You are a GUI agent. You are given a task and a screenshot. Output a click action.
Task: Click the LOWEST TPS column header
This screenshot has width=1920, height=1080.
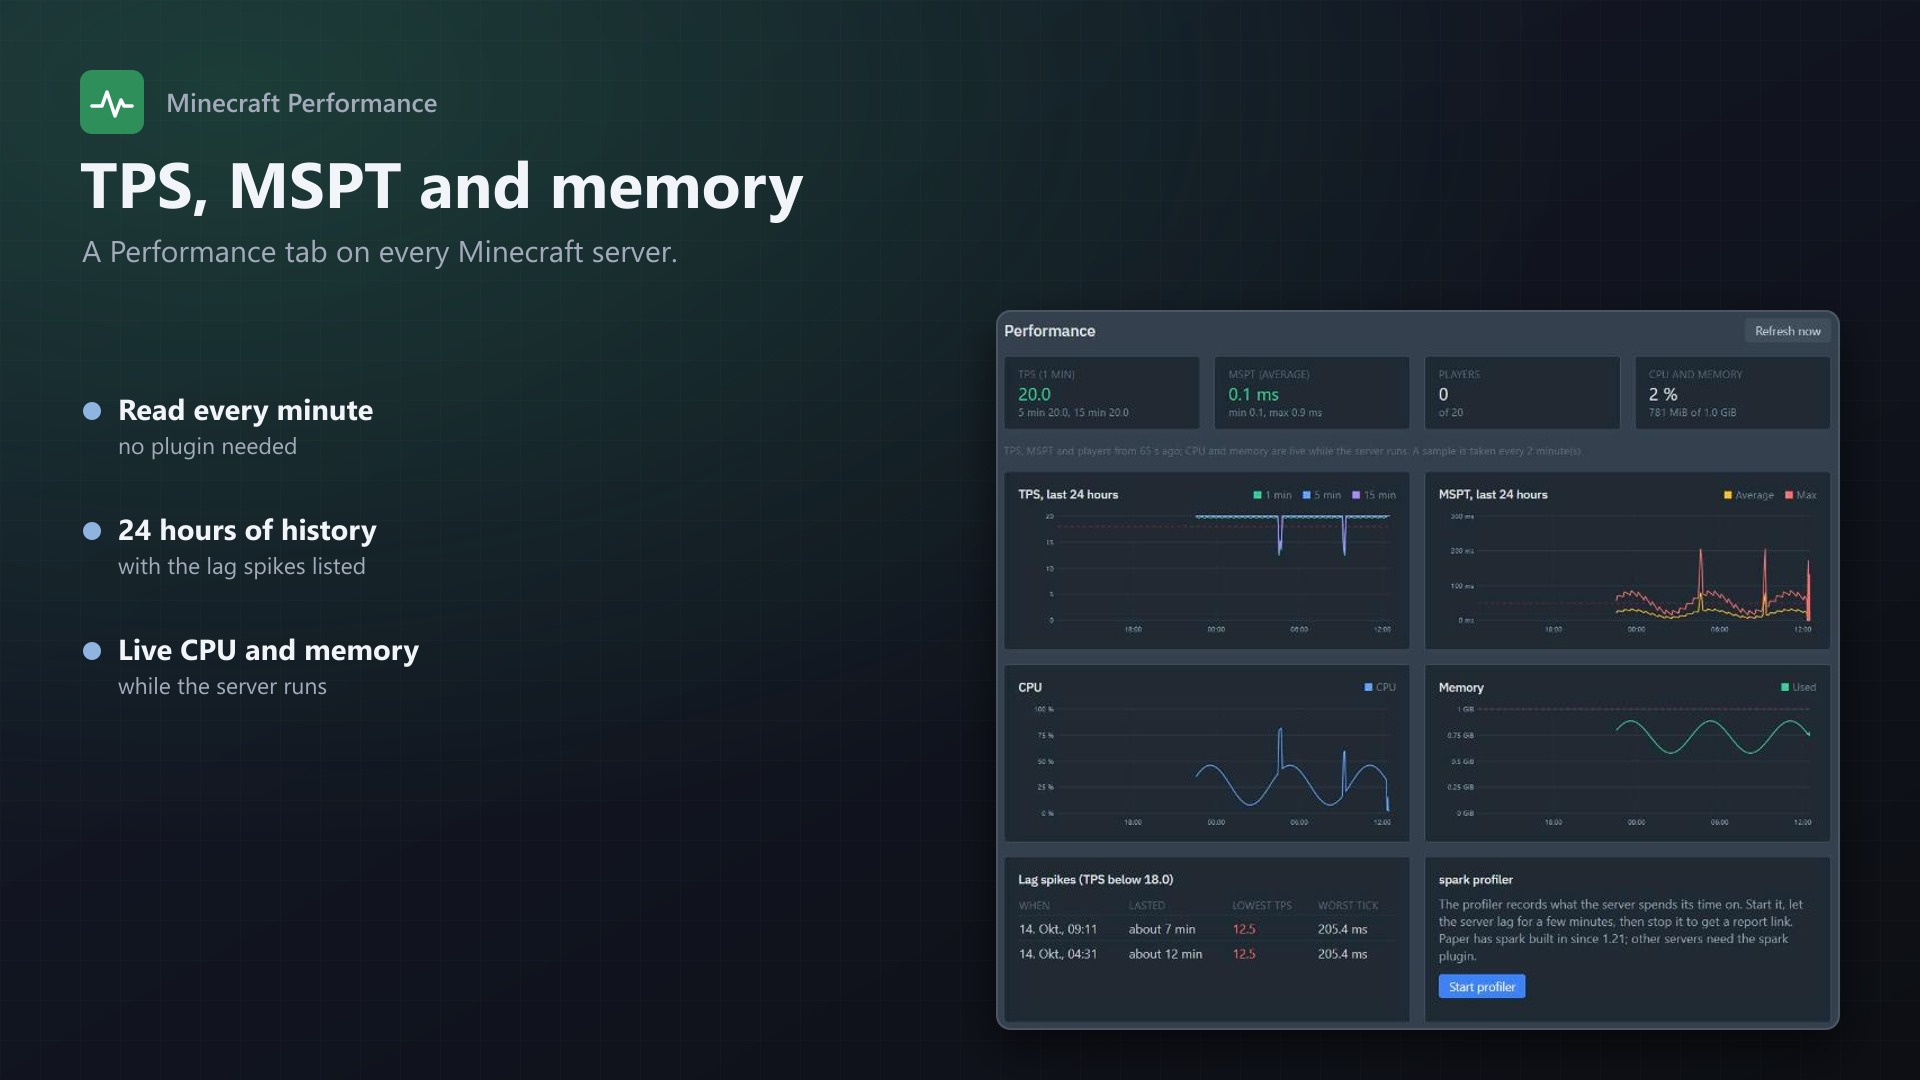tap(1262, 906)
